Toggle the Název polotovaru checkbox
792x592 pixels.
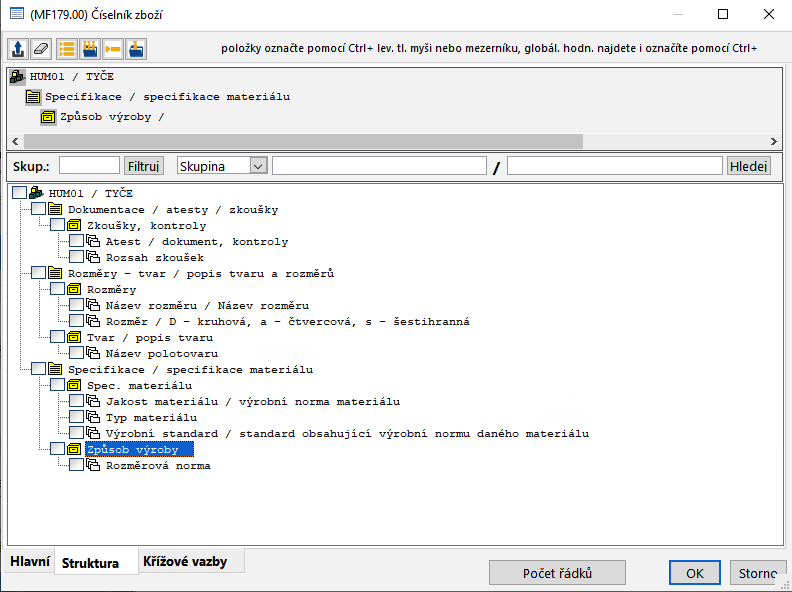76,353
